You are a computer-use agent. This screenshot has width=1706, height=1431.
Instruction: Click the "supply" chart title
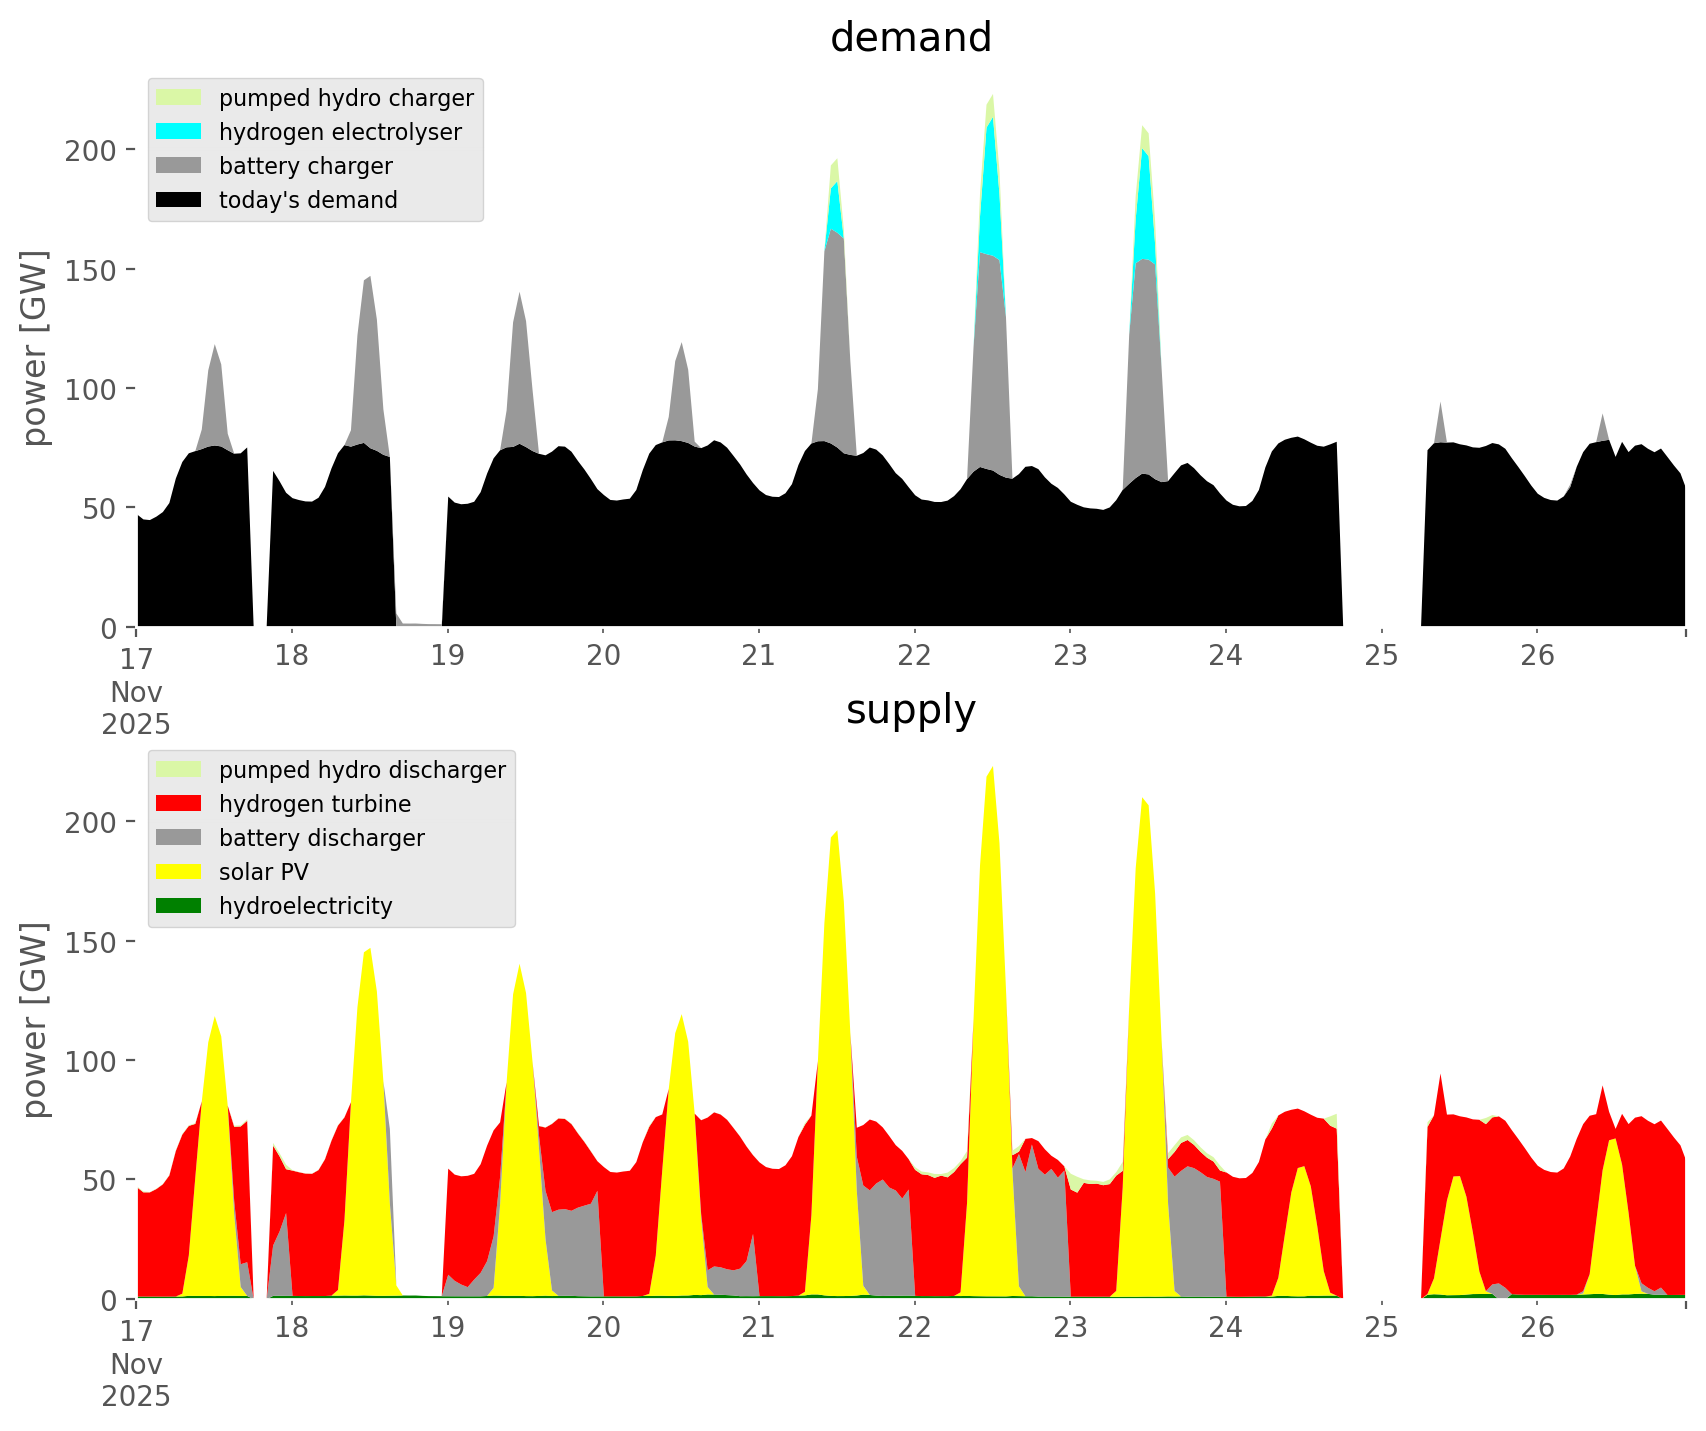(x=910, y=710)
